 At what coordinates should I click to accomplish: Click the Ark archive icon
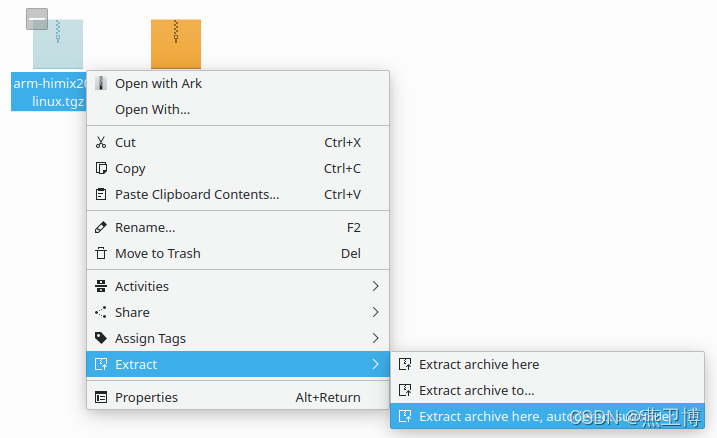pos(101,83)
